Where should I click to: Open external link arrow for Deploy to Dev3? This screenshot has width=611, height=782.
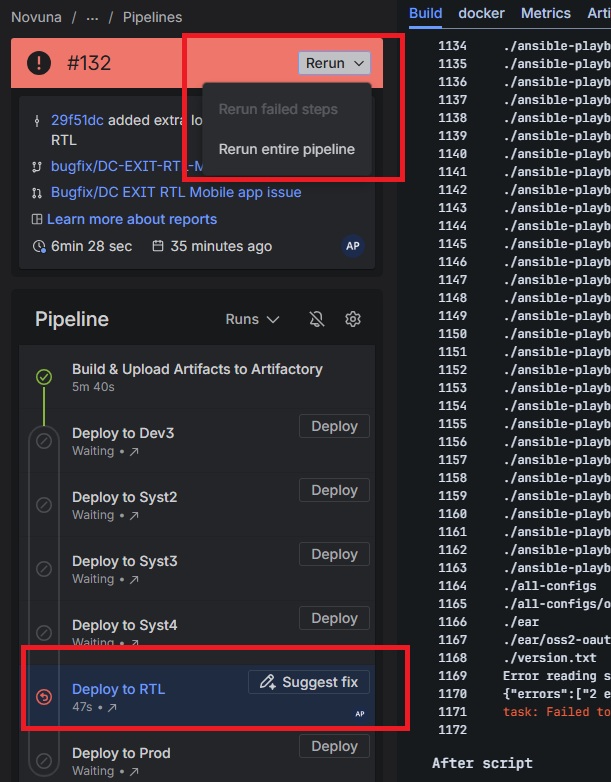134,452
